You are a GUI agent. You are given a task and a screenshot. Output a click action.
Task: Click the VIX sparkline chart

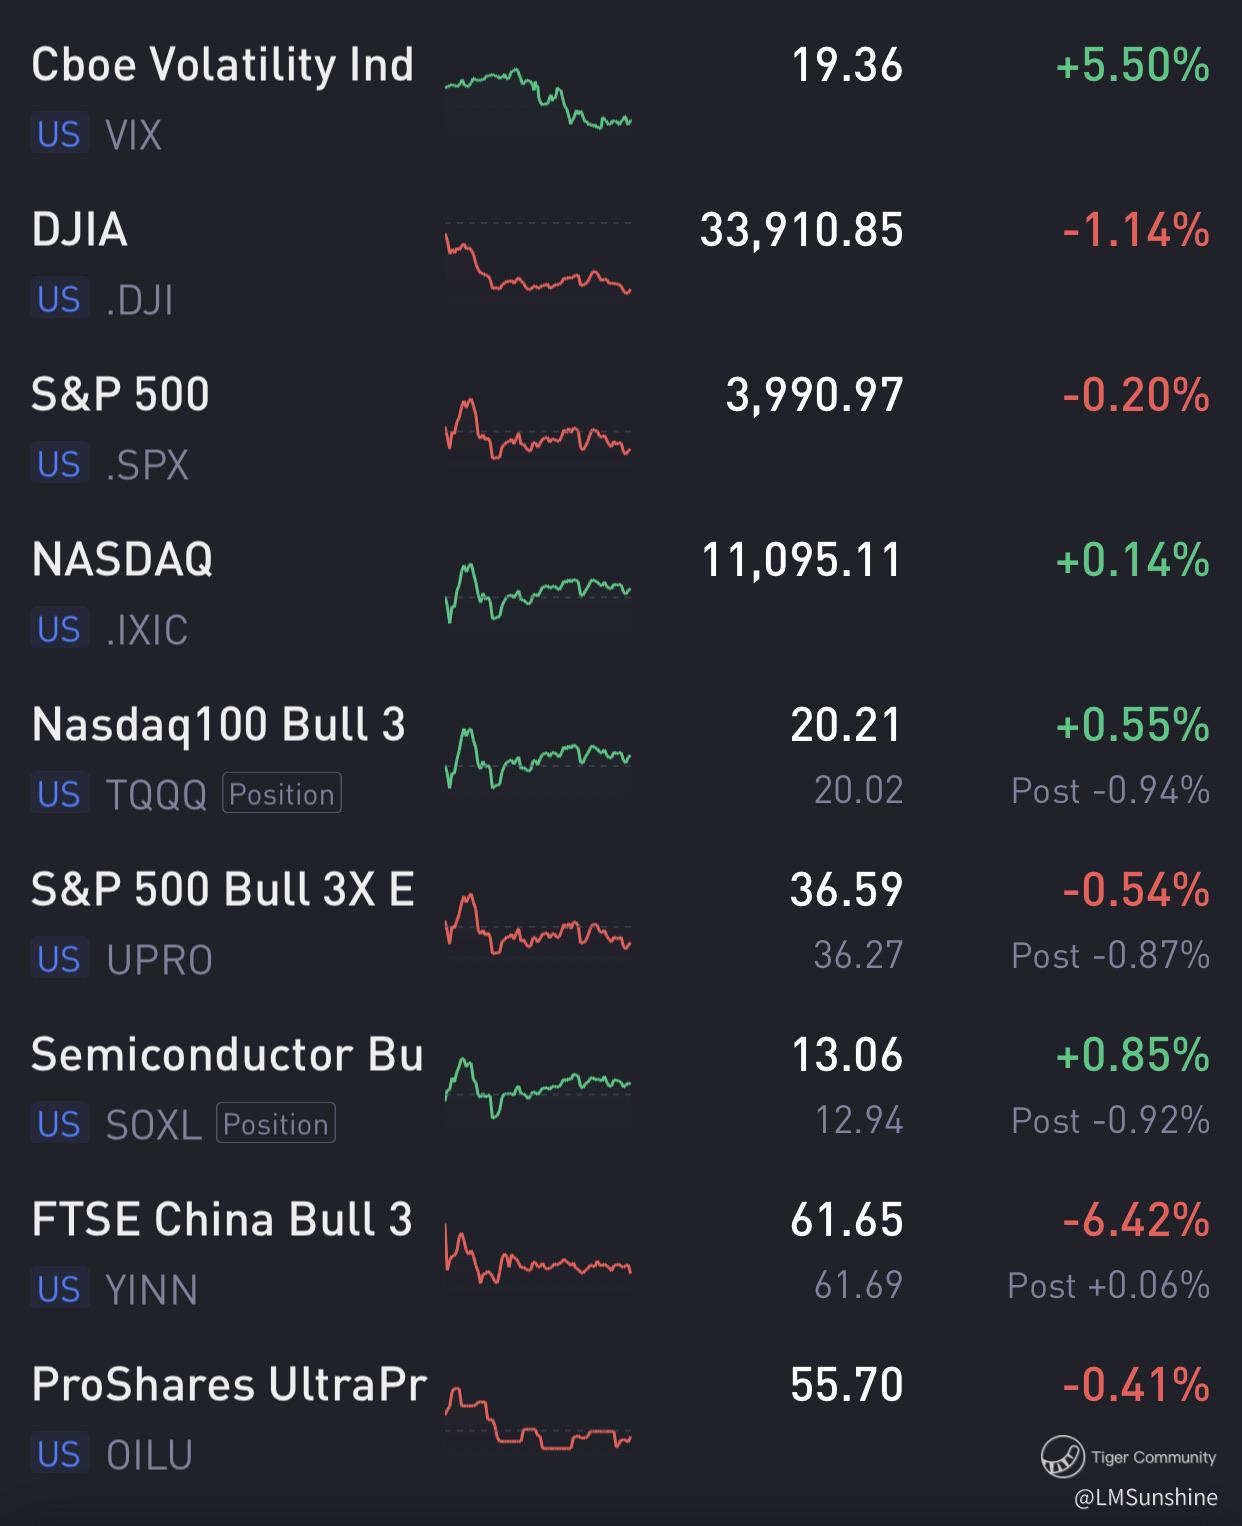(x=538, y=97)
